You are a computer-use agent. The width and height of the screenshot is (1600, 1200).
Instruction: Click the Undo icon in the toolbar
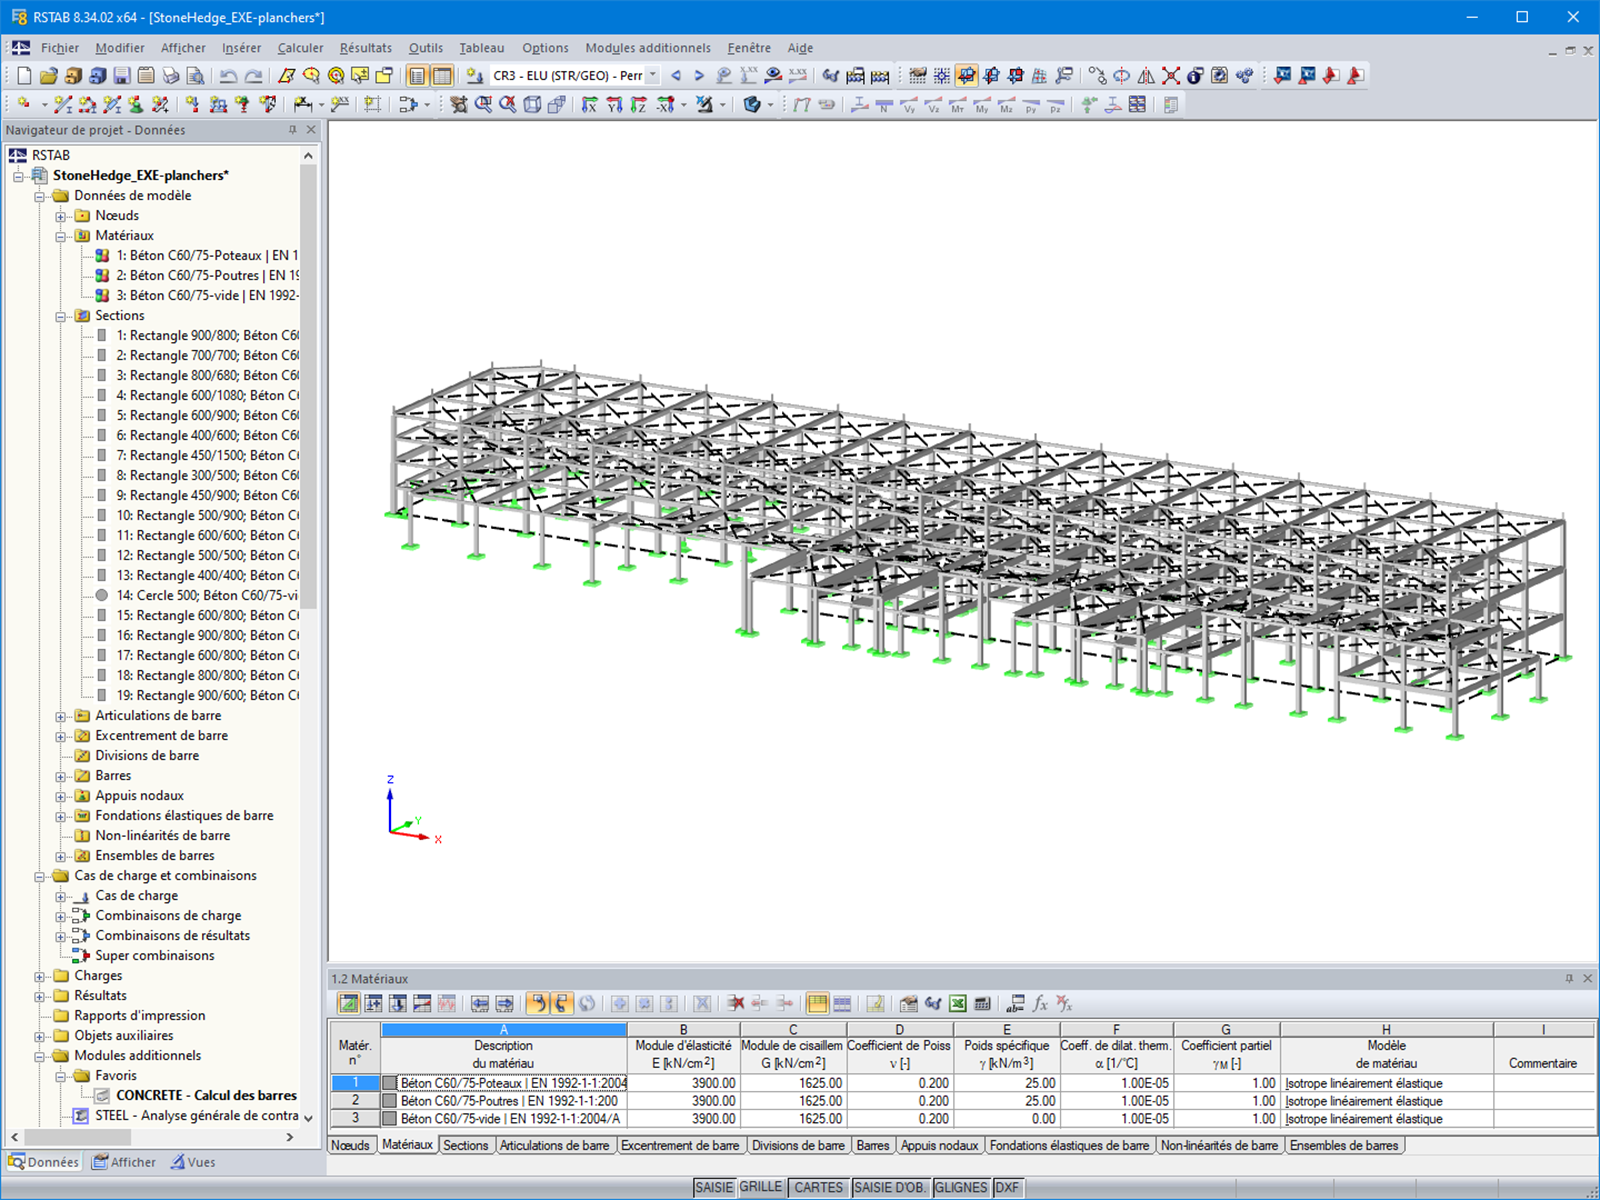[x=230, y=75]
